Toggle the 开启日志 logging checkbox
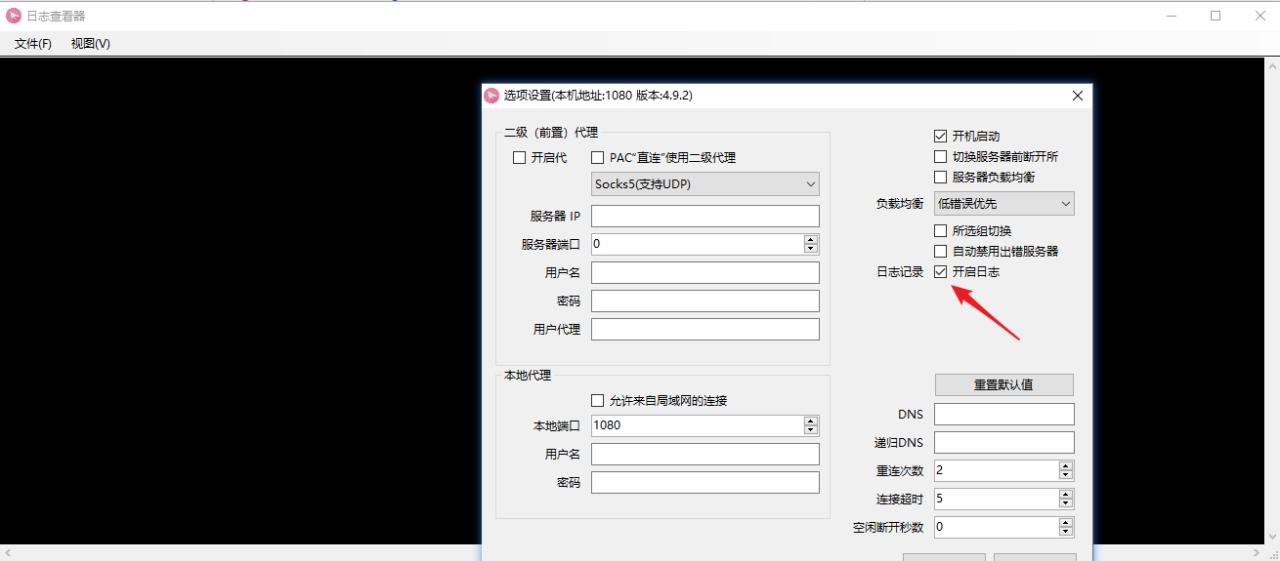The height and width of the screenshot is (561, 1280). pyautogui.click(x=940, y=272)
